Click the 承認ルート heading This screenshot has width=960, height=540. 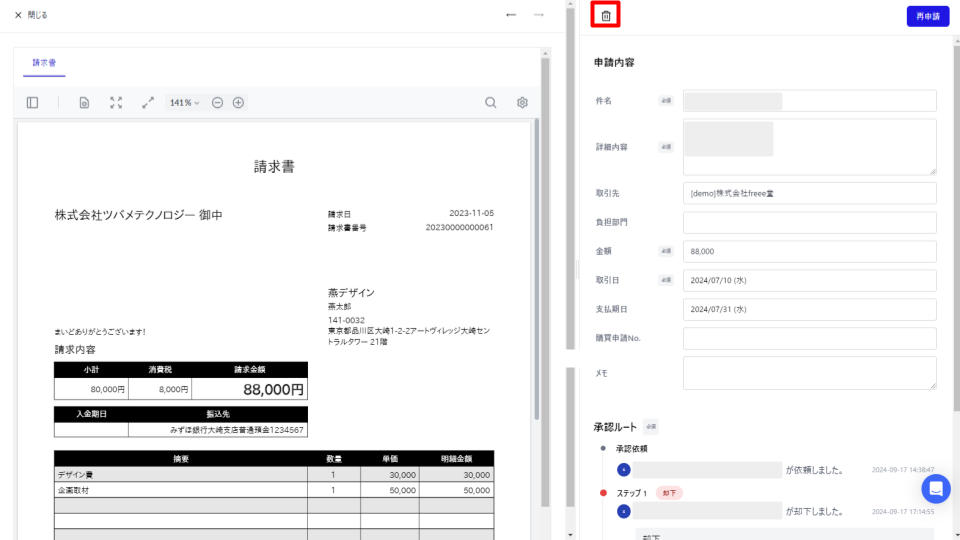click(615, 427)
